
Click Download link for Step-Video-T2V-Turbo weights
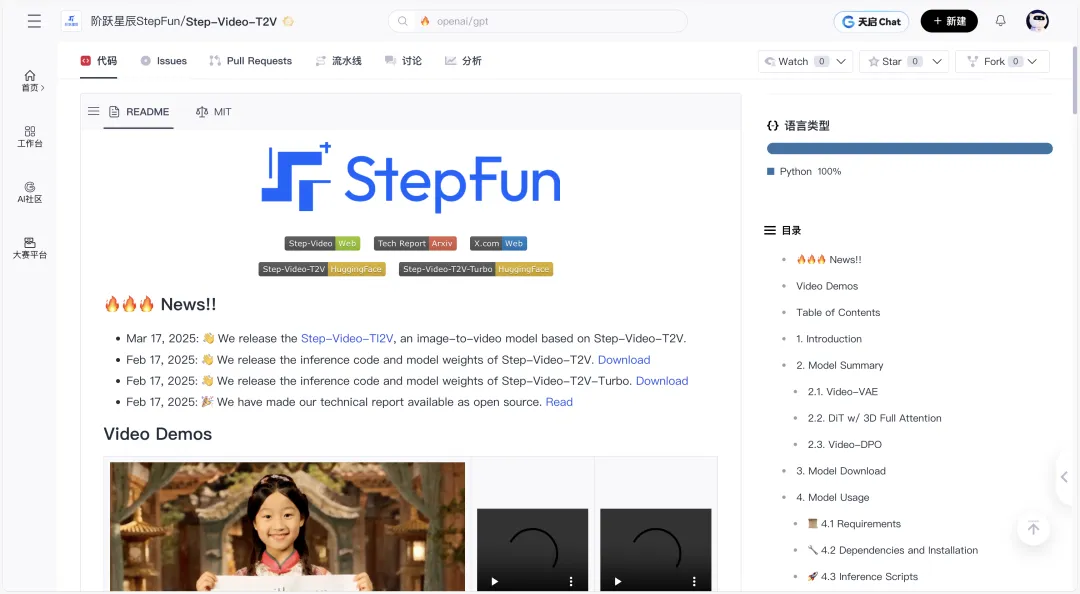tap(662, 381)
